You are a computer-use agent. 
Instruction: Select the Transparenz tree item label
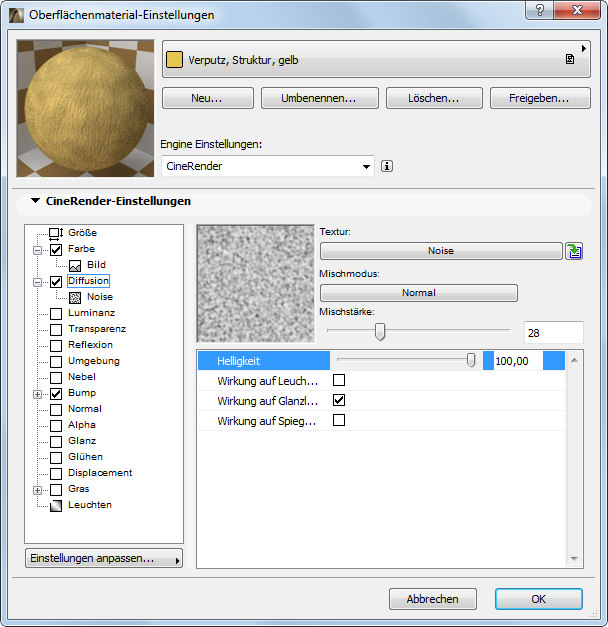(97, 329)
